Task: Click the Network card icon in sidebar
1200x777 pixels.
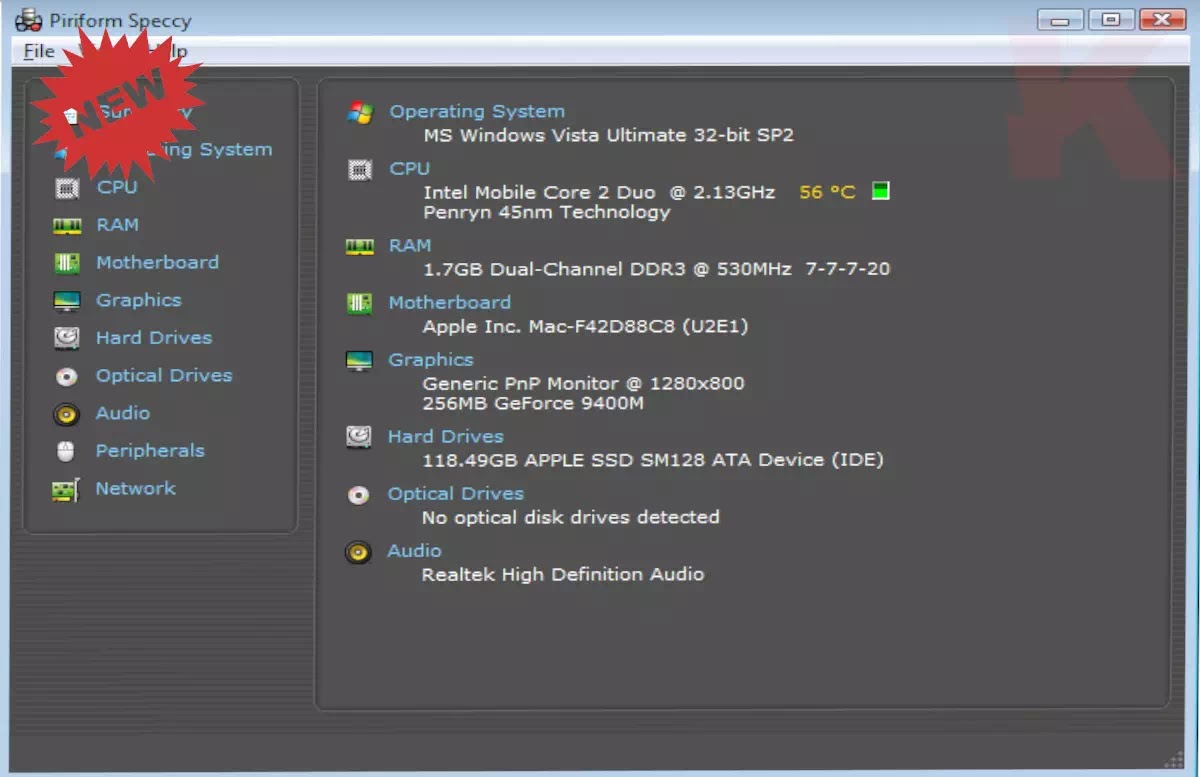Action: (x=66, y=490)
